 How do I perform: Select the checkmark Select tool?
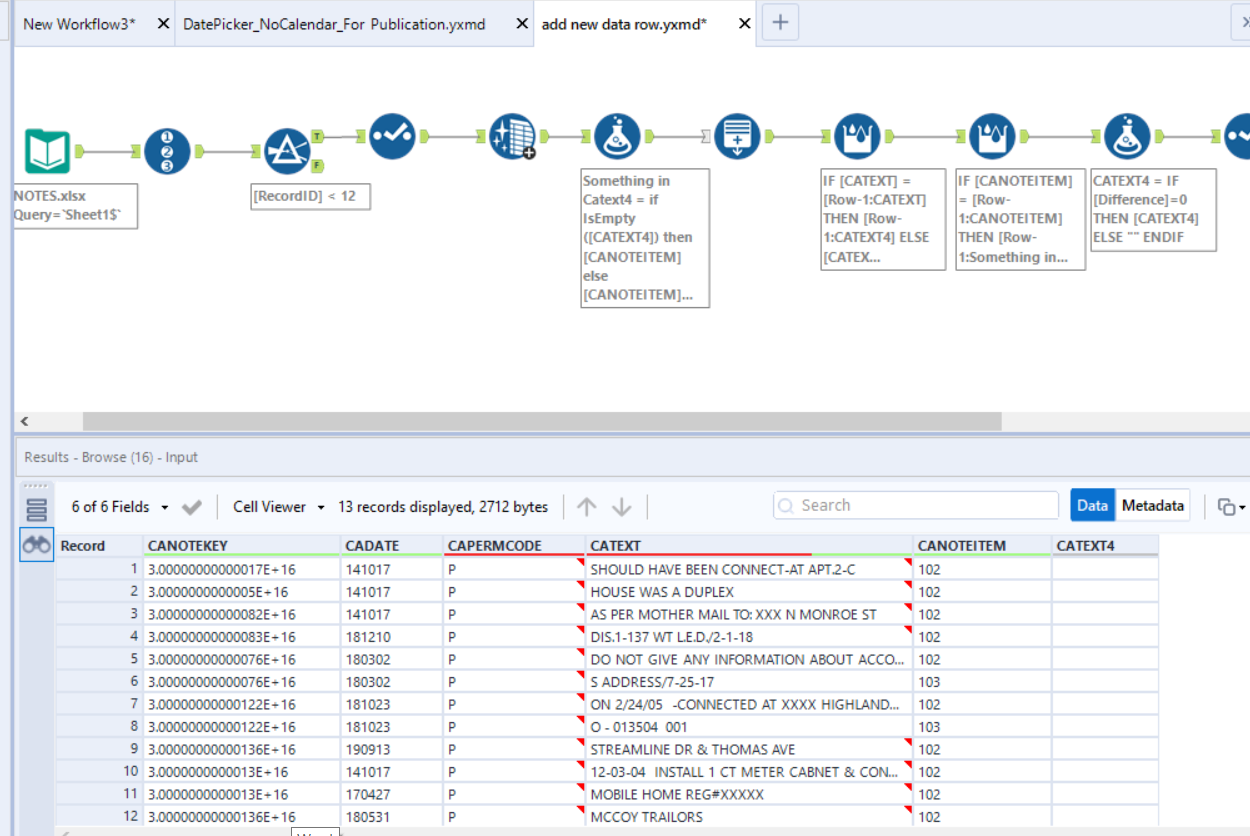click(392, 136)
